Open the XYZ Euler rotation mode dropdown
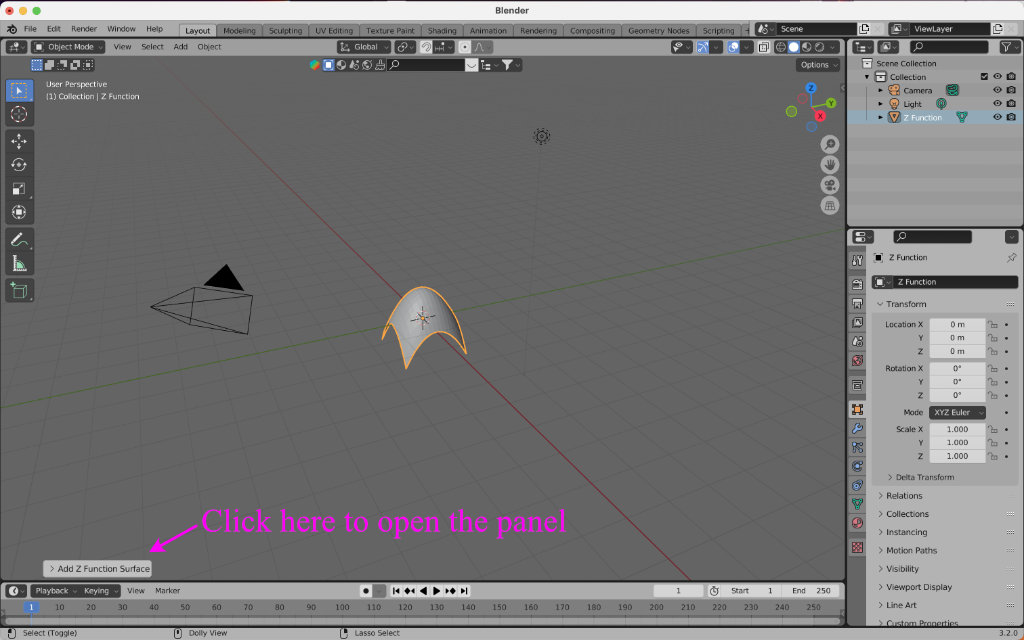Image resolution: width=1024 pixels, height=640 pixels. pyautogui.click(x=958, y=413)
